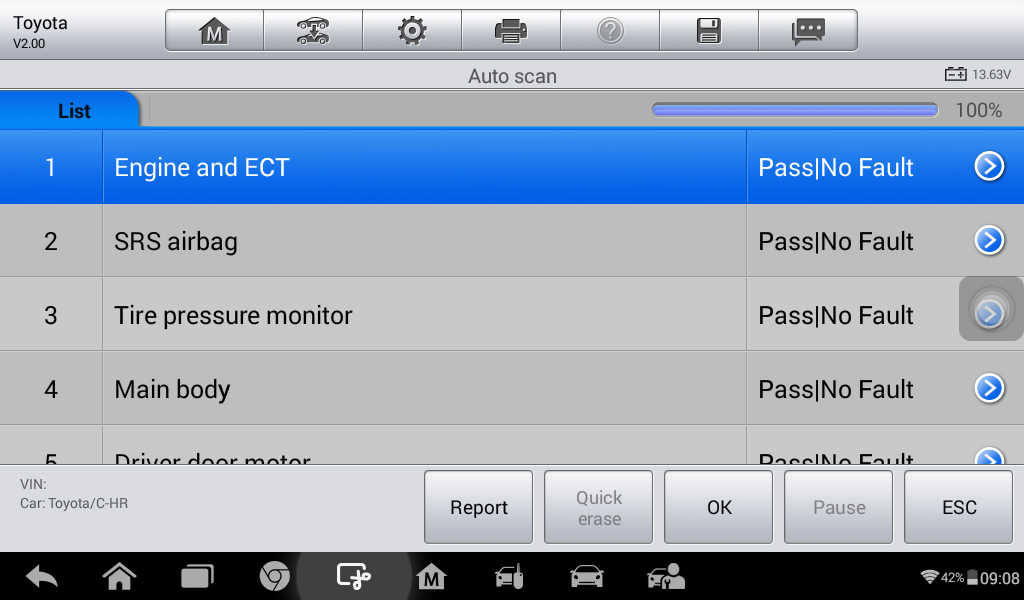Click the OK button
The image size is (1024, 600).
click(719, 507)
